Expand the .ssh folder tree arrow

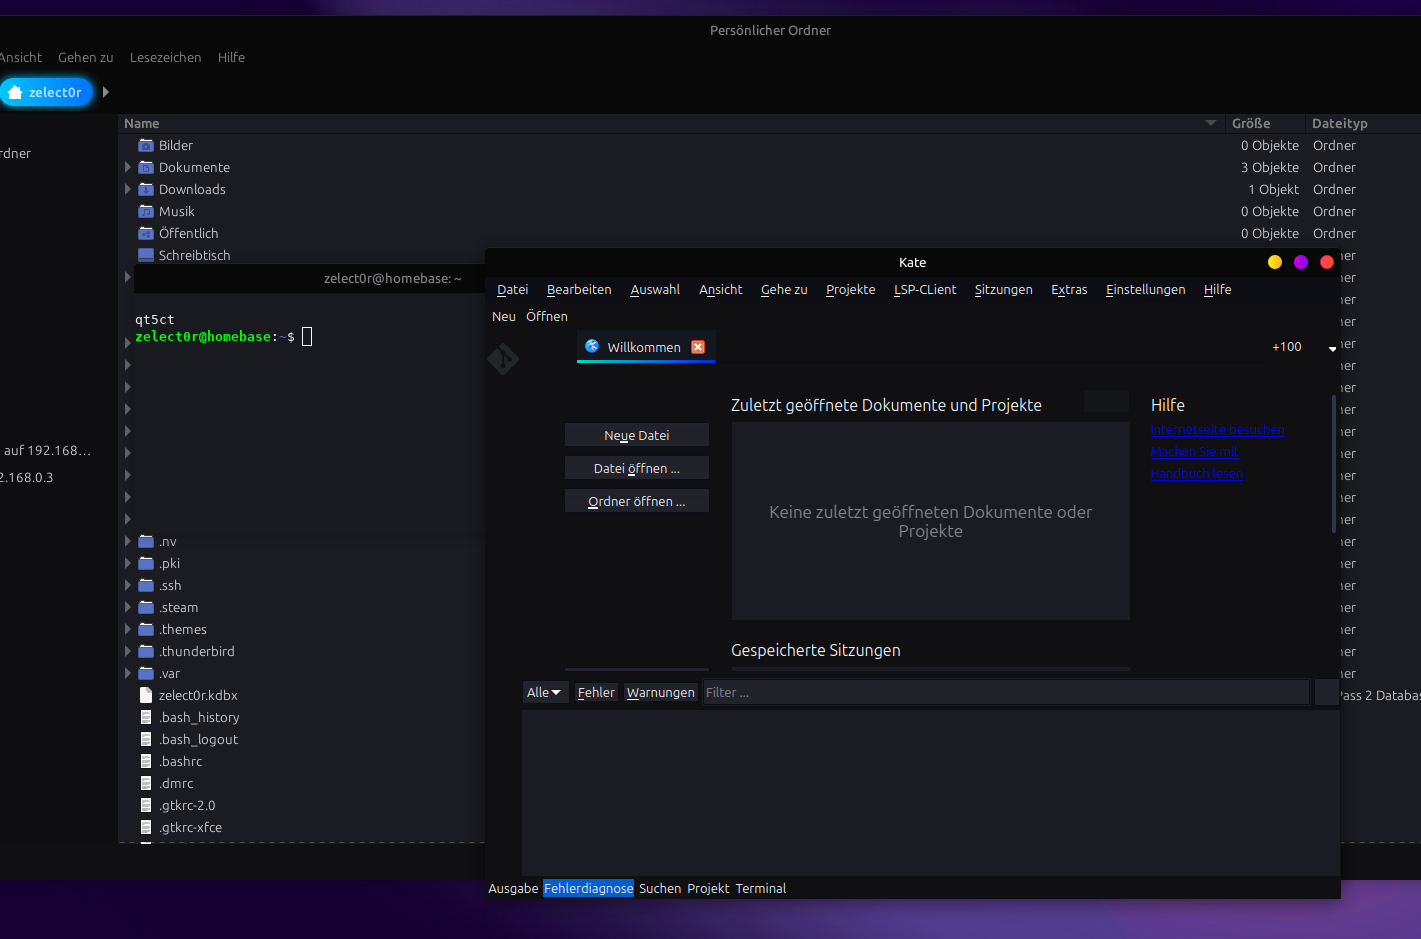pos(128,585)
